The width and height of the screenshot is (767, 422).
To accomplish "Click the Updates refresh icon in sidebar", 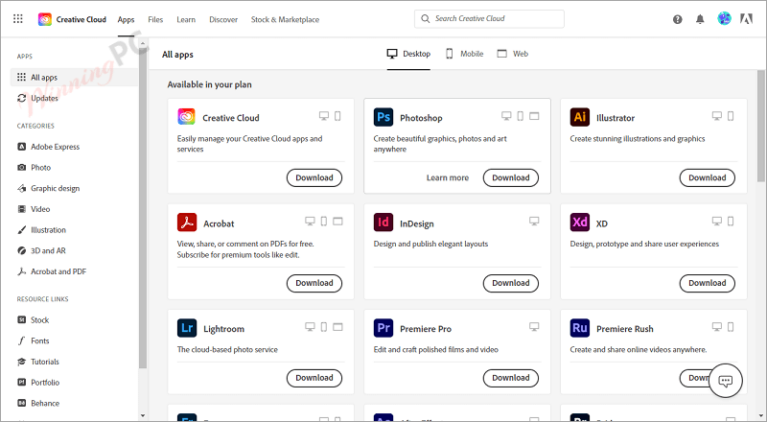I will tap(22, 98).
